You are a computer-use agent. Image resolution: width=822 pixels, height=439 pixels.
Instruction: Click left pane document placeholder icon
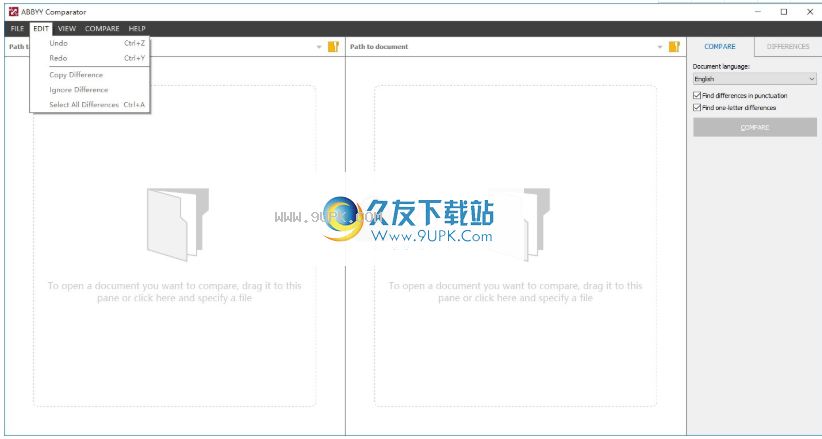tap(177, 224)
